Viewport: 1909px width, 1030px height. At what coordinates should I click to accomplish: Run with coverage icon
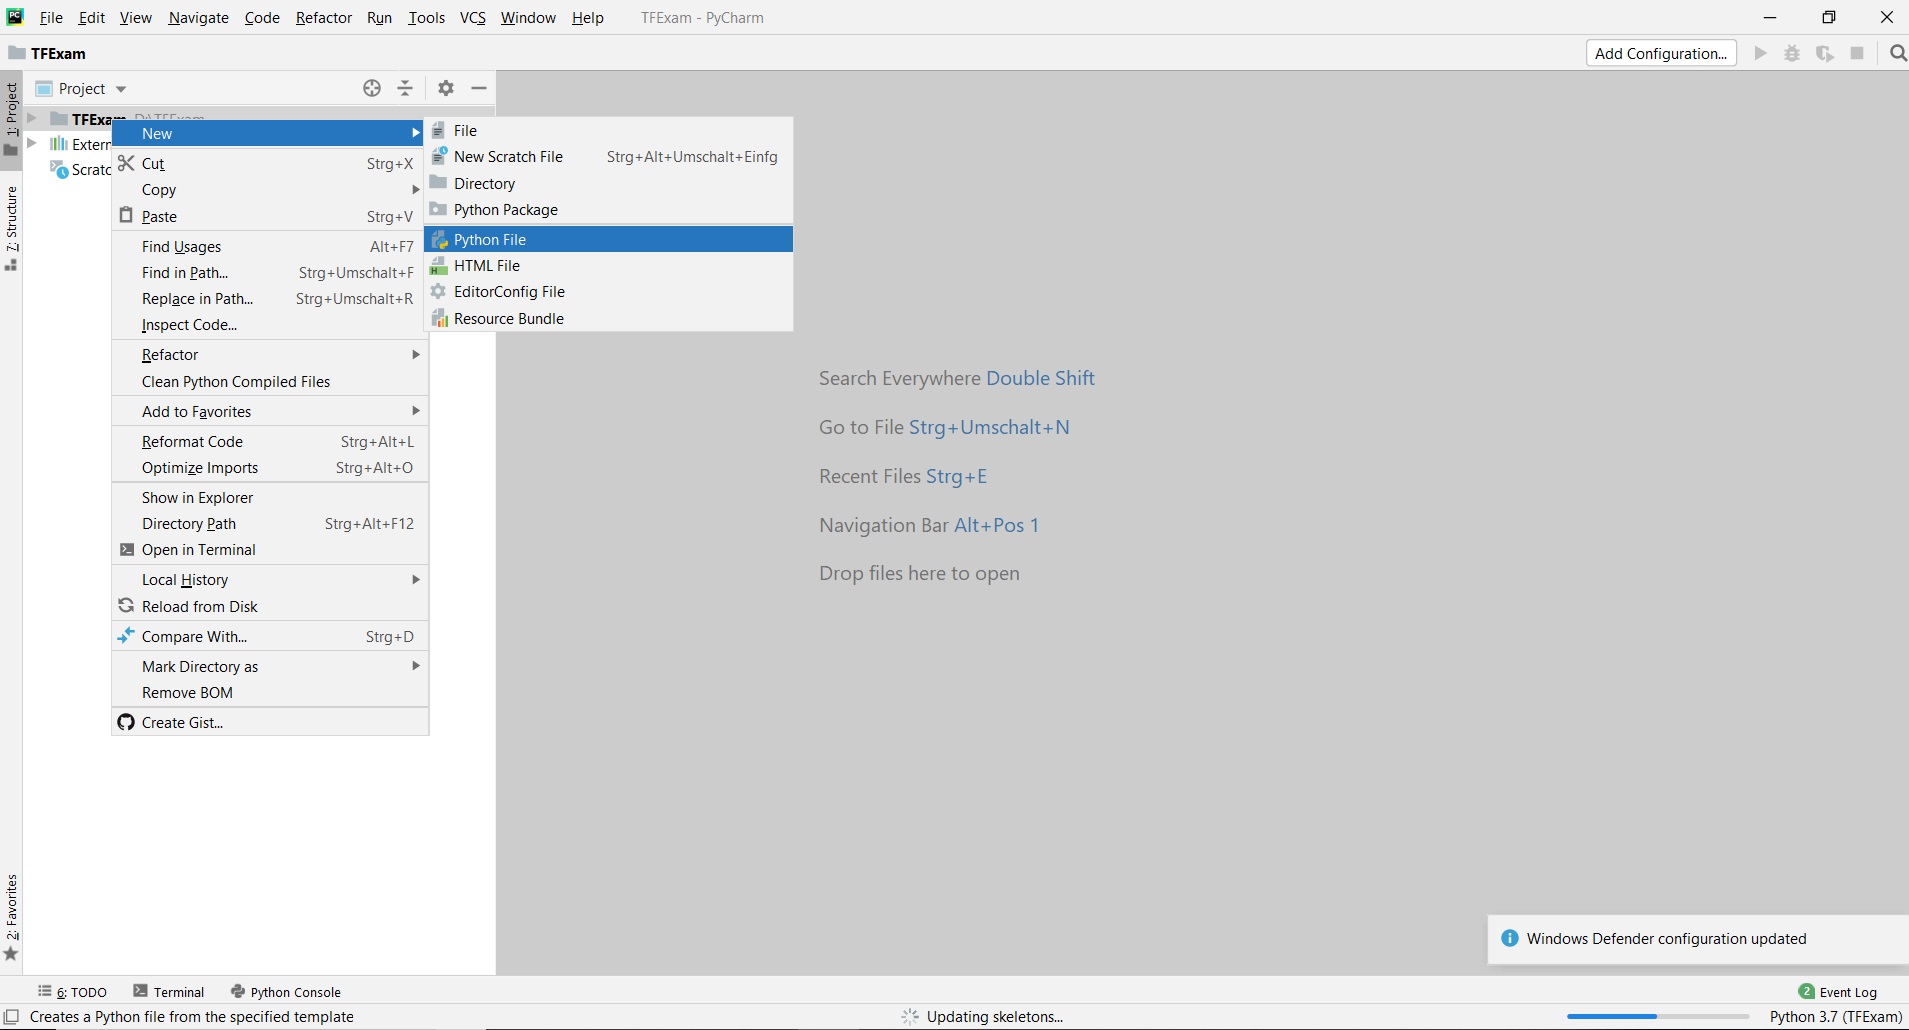1825,53
